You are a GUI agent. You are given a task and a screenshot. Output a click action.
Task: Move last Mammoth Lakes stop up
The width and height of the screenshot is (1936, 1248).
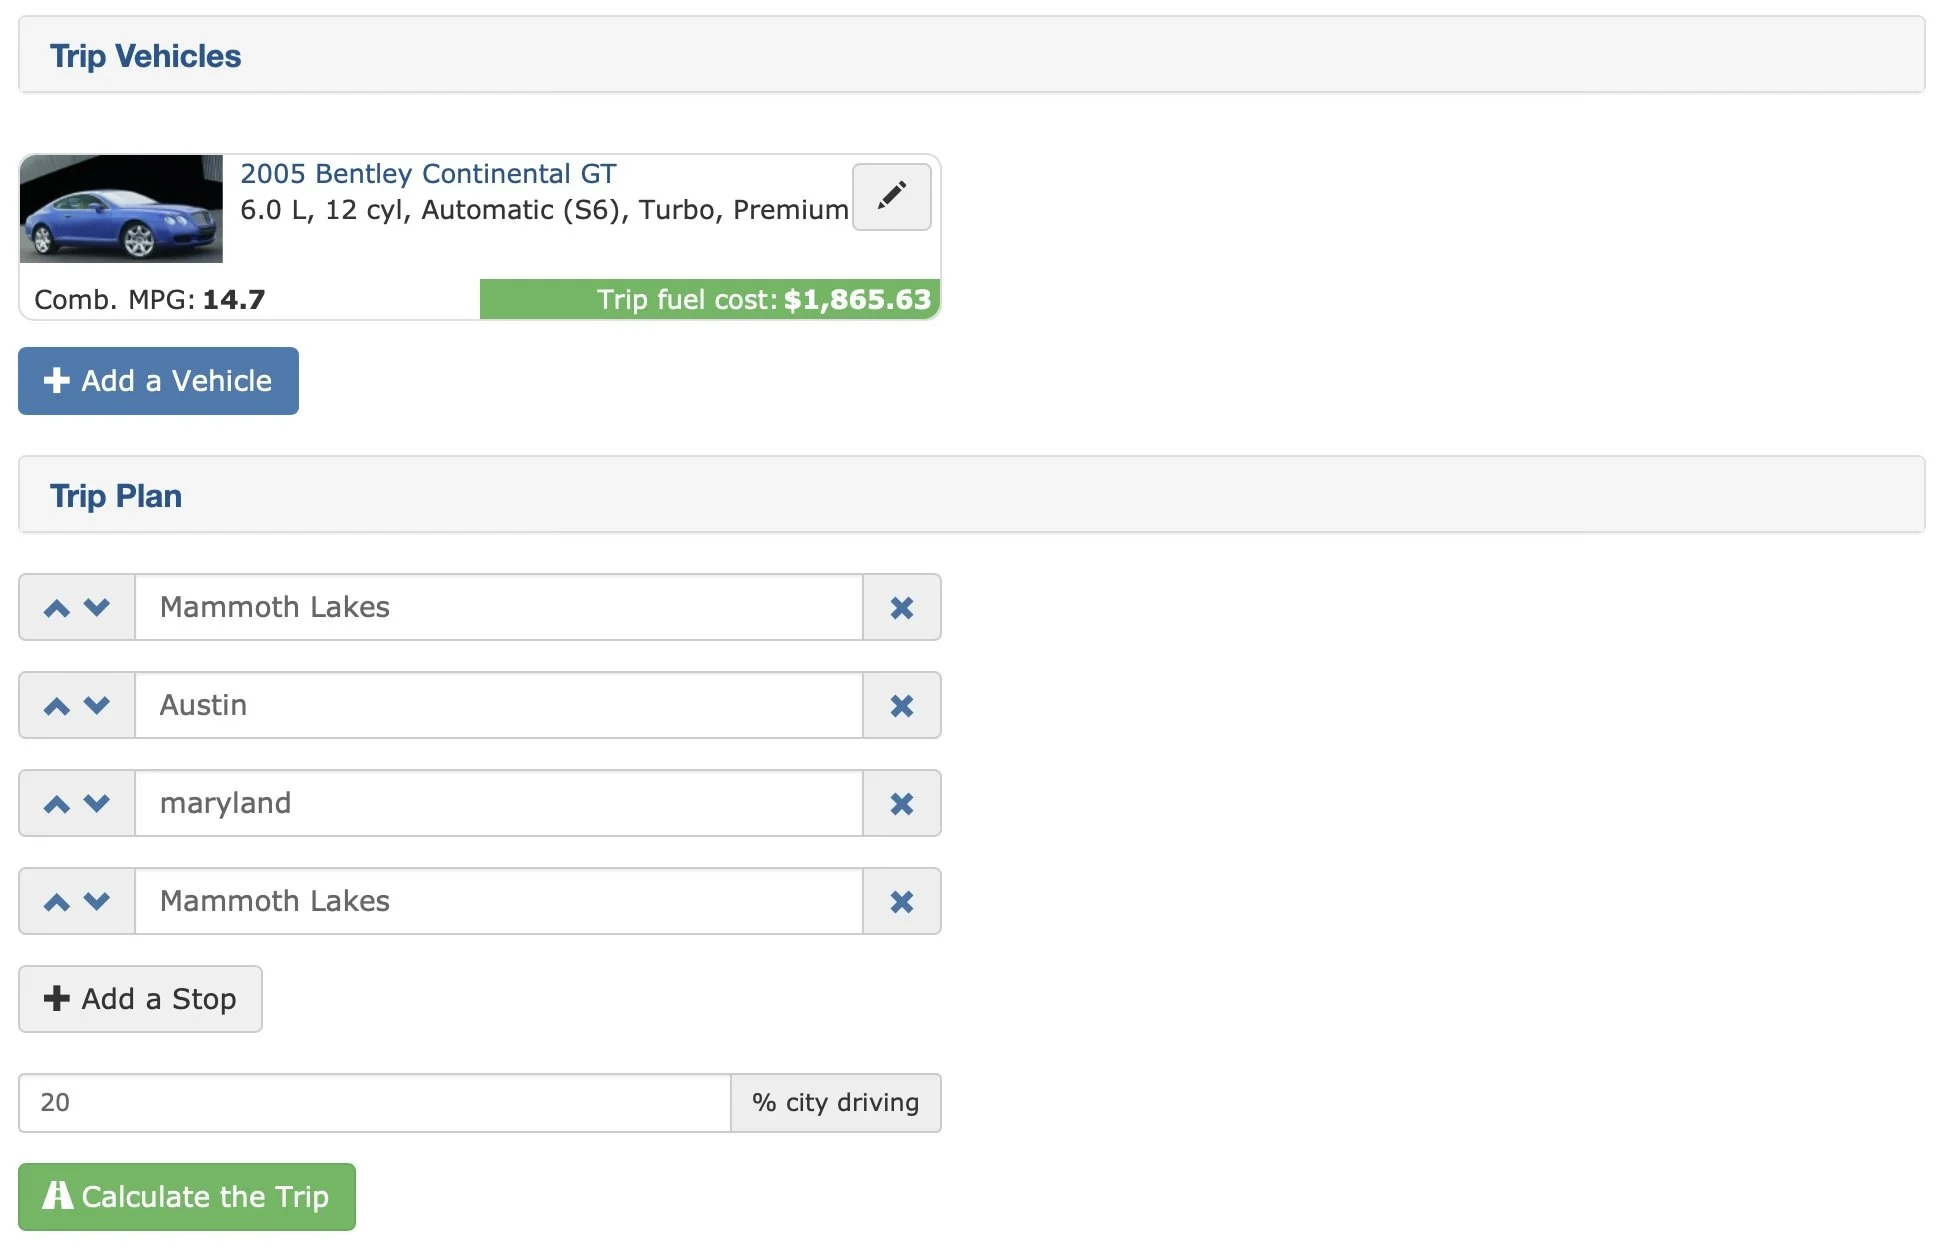point(57,901)
